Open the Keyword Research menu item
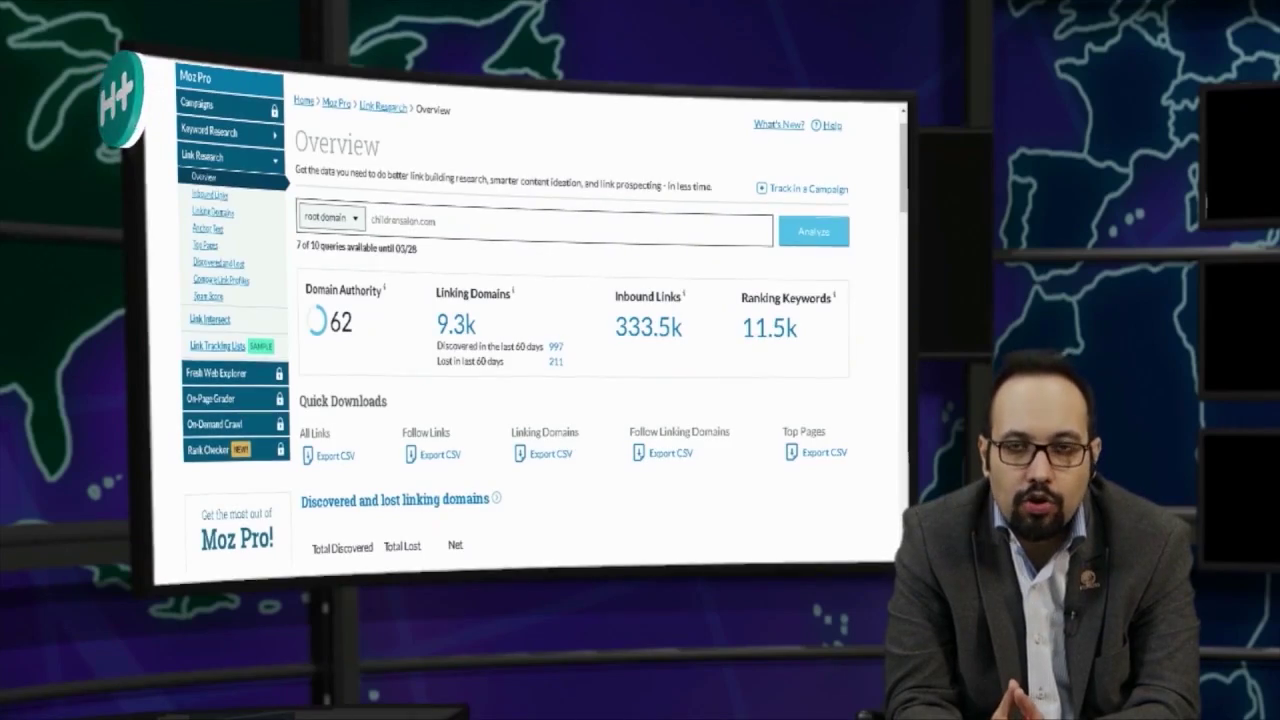 231,132
